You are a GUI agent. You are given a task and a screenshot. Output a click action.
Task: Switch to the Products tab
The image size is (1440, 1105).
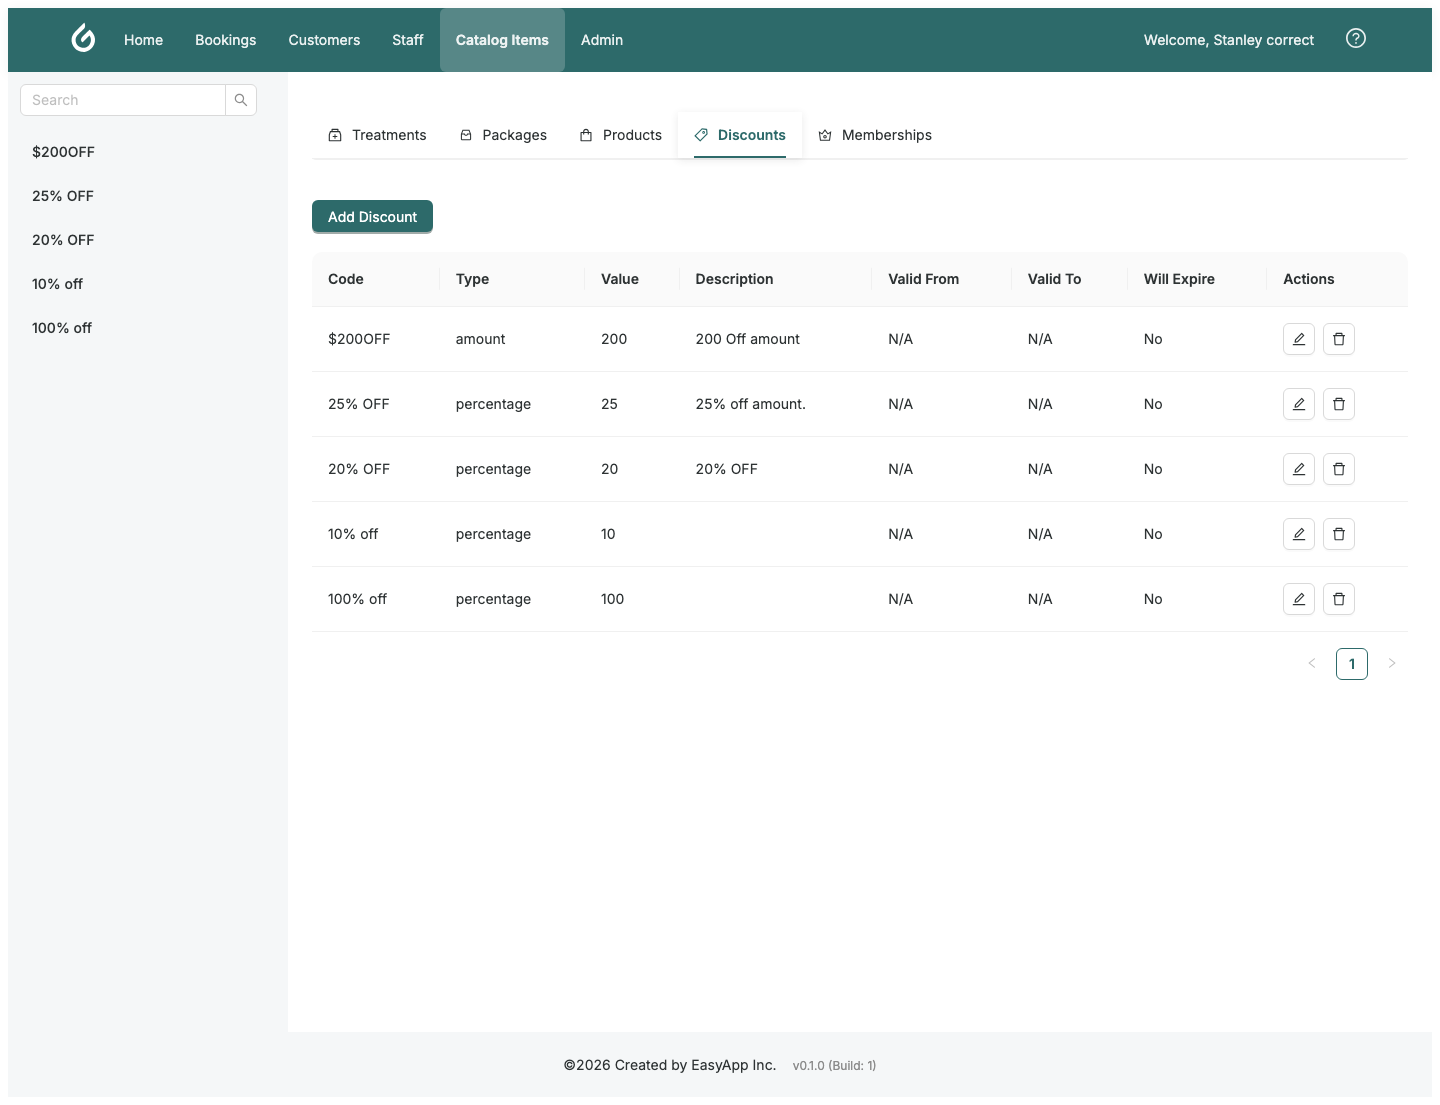coord(620,135)
